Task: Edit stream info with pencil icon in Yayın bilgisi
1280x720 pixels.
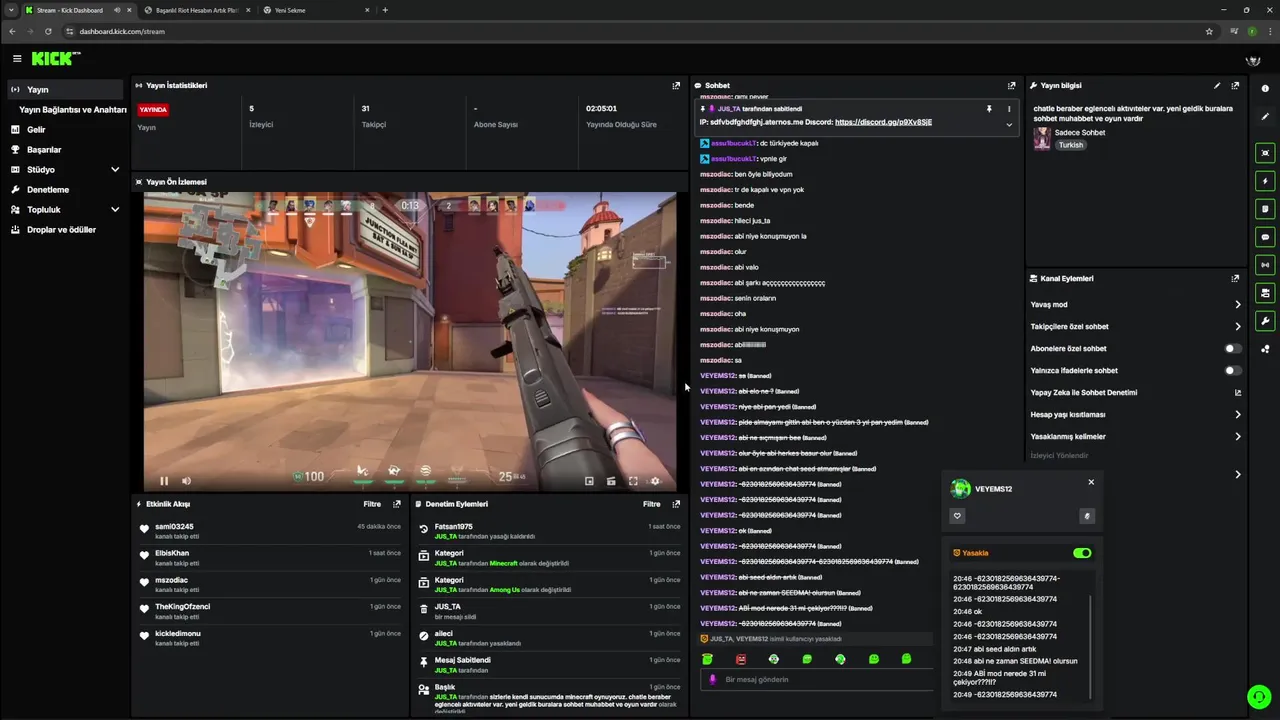Action: tap(1217, 85)
